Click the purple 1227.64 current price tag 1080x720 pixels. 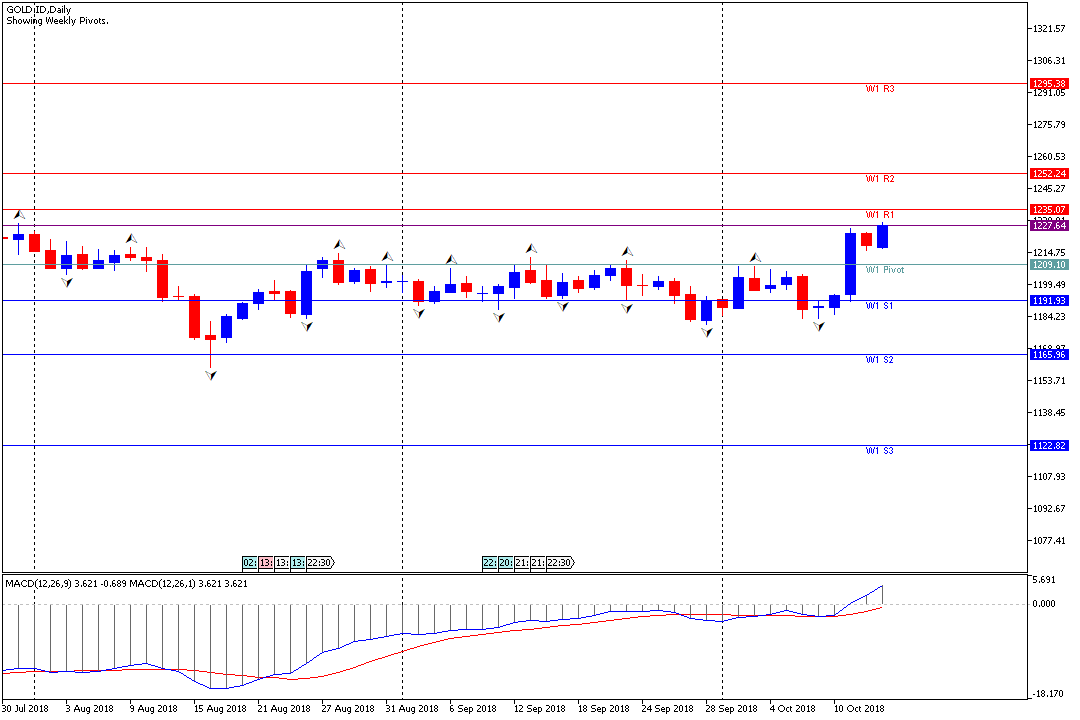1049,226
